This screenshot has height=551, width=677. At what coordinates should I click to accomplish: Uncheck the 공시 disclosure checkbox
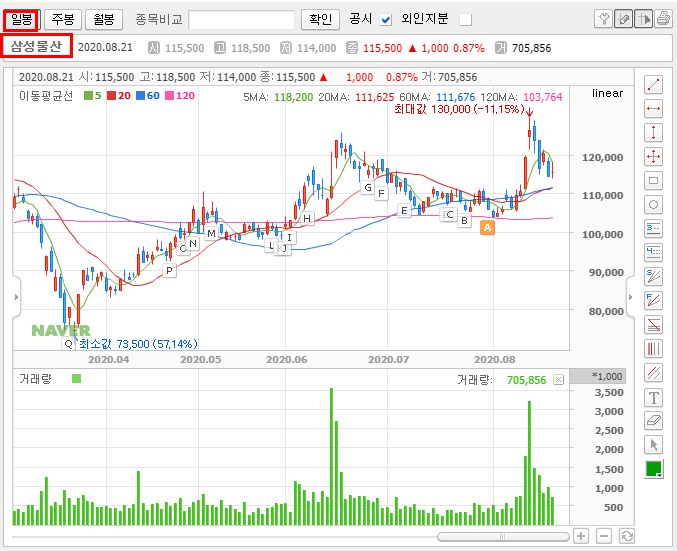tap(386, 20)
